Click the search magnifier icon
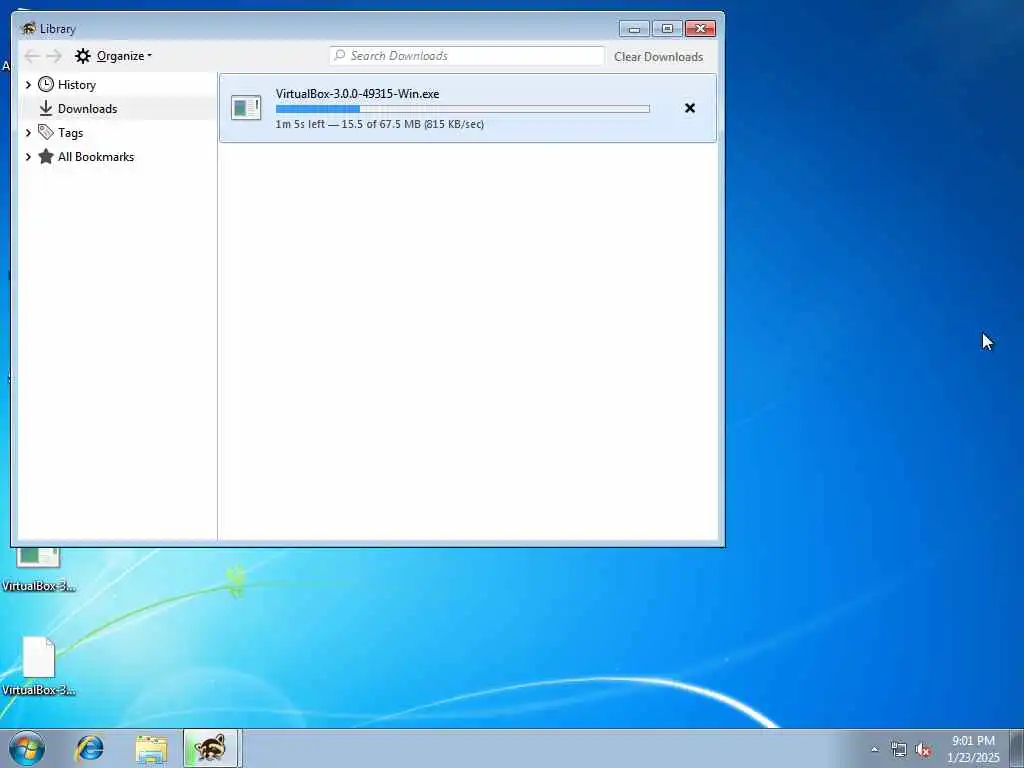 (x=340, y=56)
